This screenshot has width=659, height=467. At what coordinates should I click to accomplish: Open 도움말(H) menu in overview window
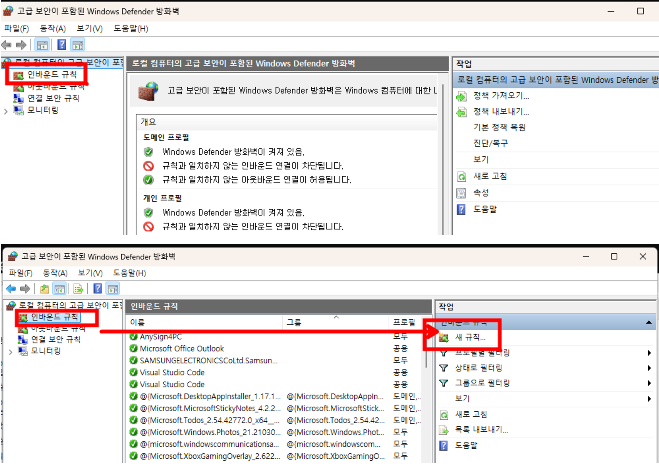tap(131, 29)
